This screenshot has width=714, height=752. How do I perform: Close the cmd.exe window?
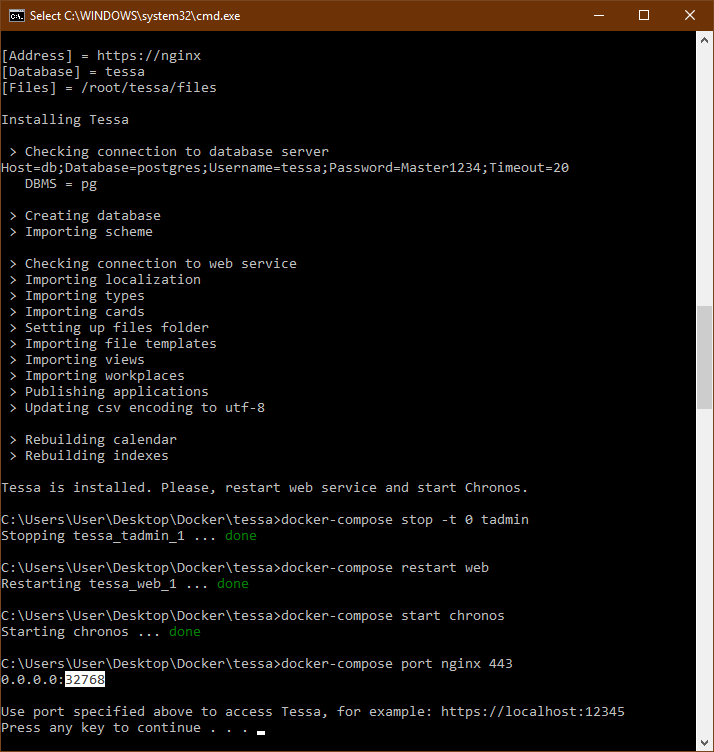(690, 15)
